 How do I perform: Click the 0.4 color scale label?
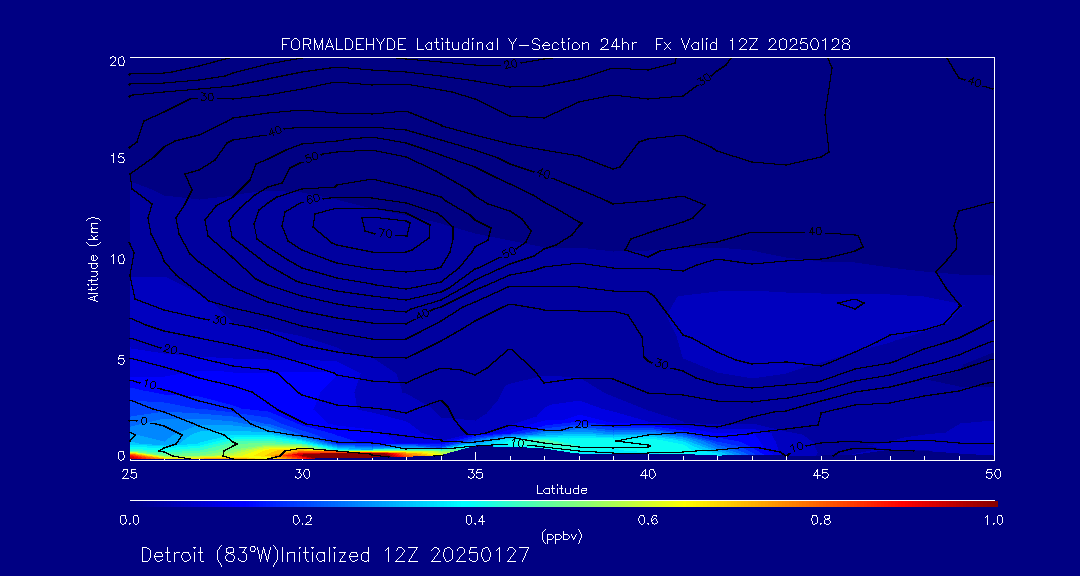[475, 520]
